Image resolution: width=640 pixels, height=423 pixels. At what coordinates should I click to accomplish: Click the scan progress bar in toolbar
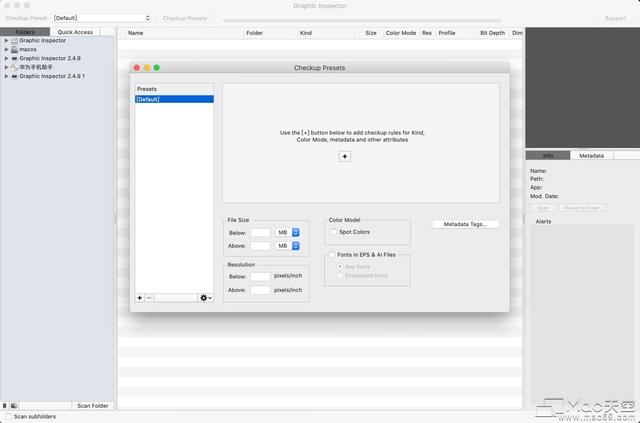click(362, 20)
